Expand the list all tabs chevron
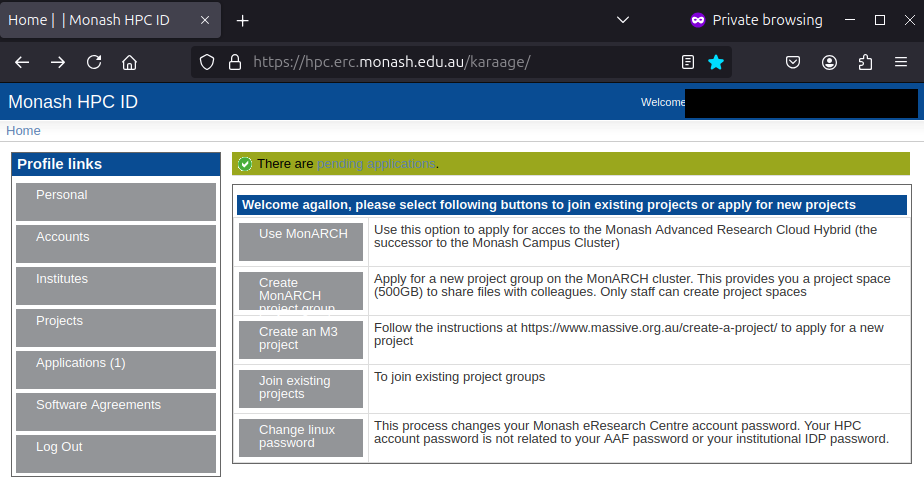This screenshot has height=484, width=924. 622,20
